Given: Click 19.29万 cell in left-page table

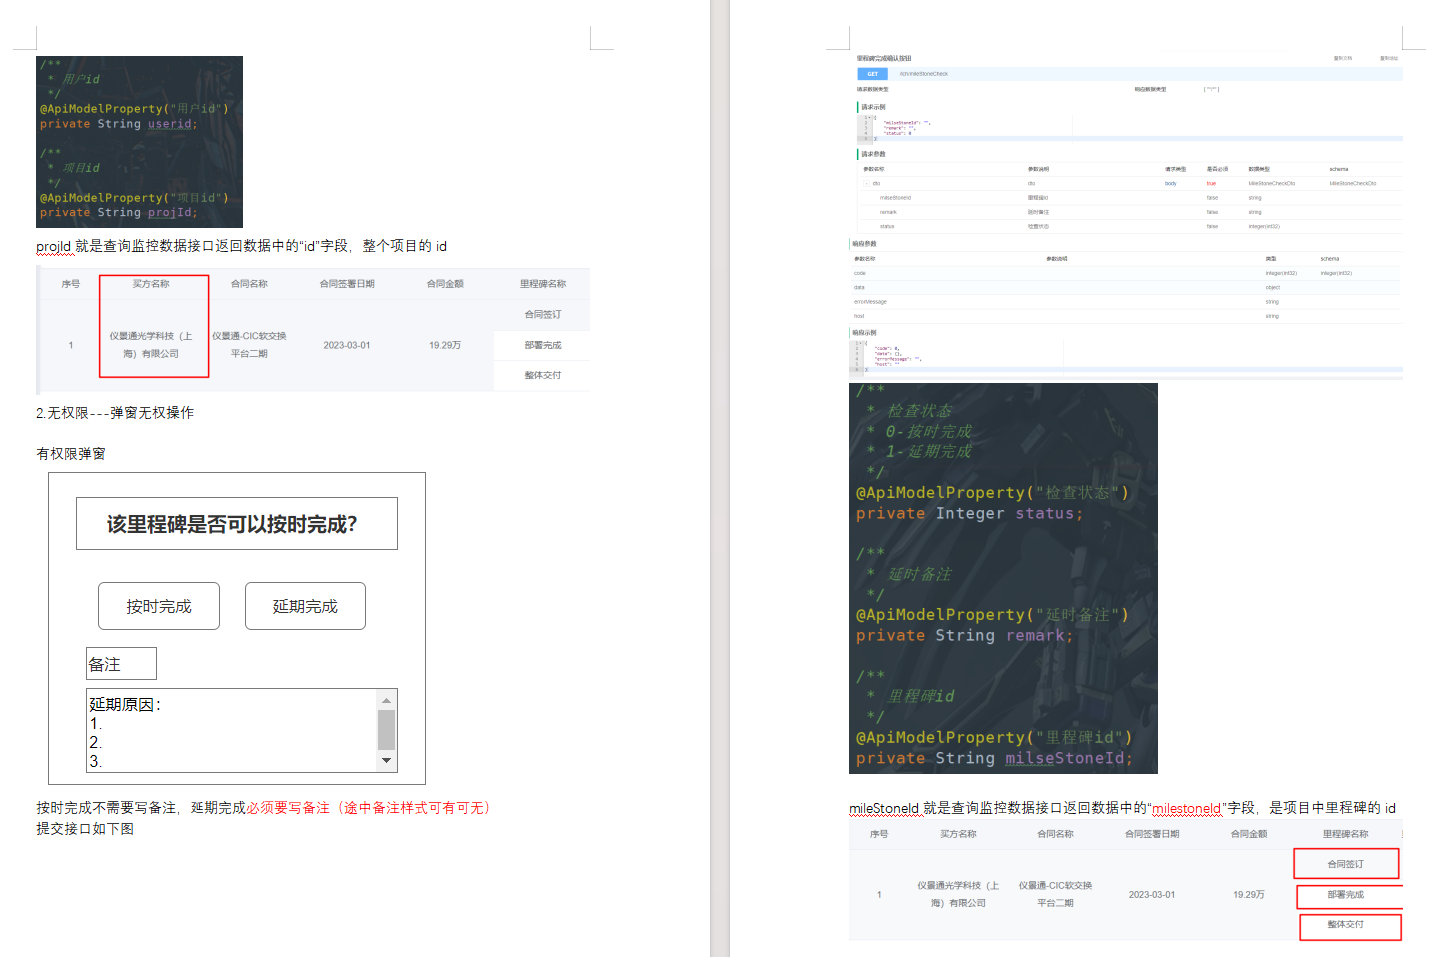Looking at the screenshot, I should coord(445,345).
